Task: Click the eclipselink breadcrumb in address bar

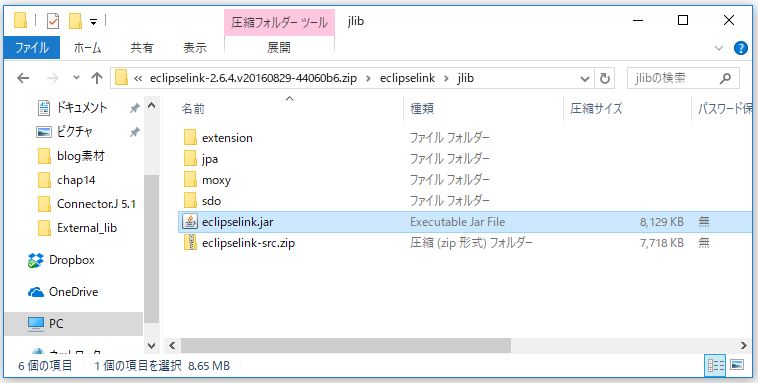Action: click(x=407, y=78)
